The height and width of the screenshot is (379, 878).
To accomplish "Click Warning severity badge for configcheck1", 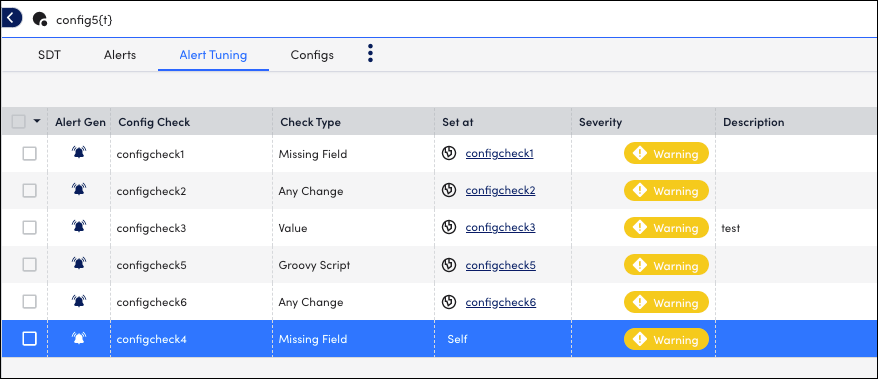I will click(666, 153).
